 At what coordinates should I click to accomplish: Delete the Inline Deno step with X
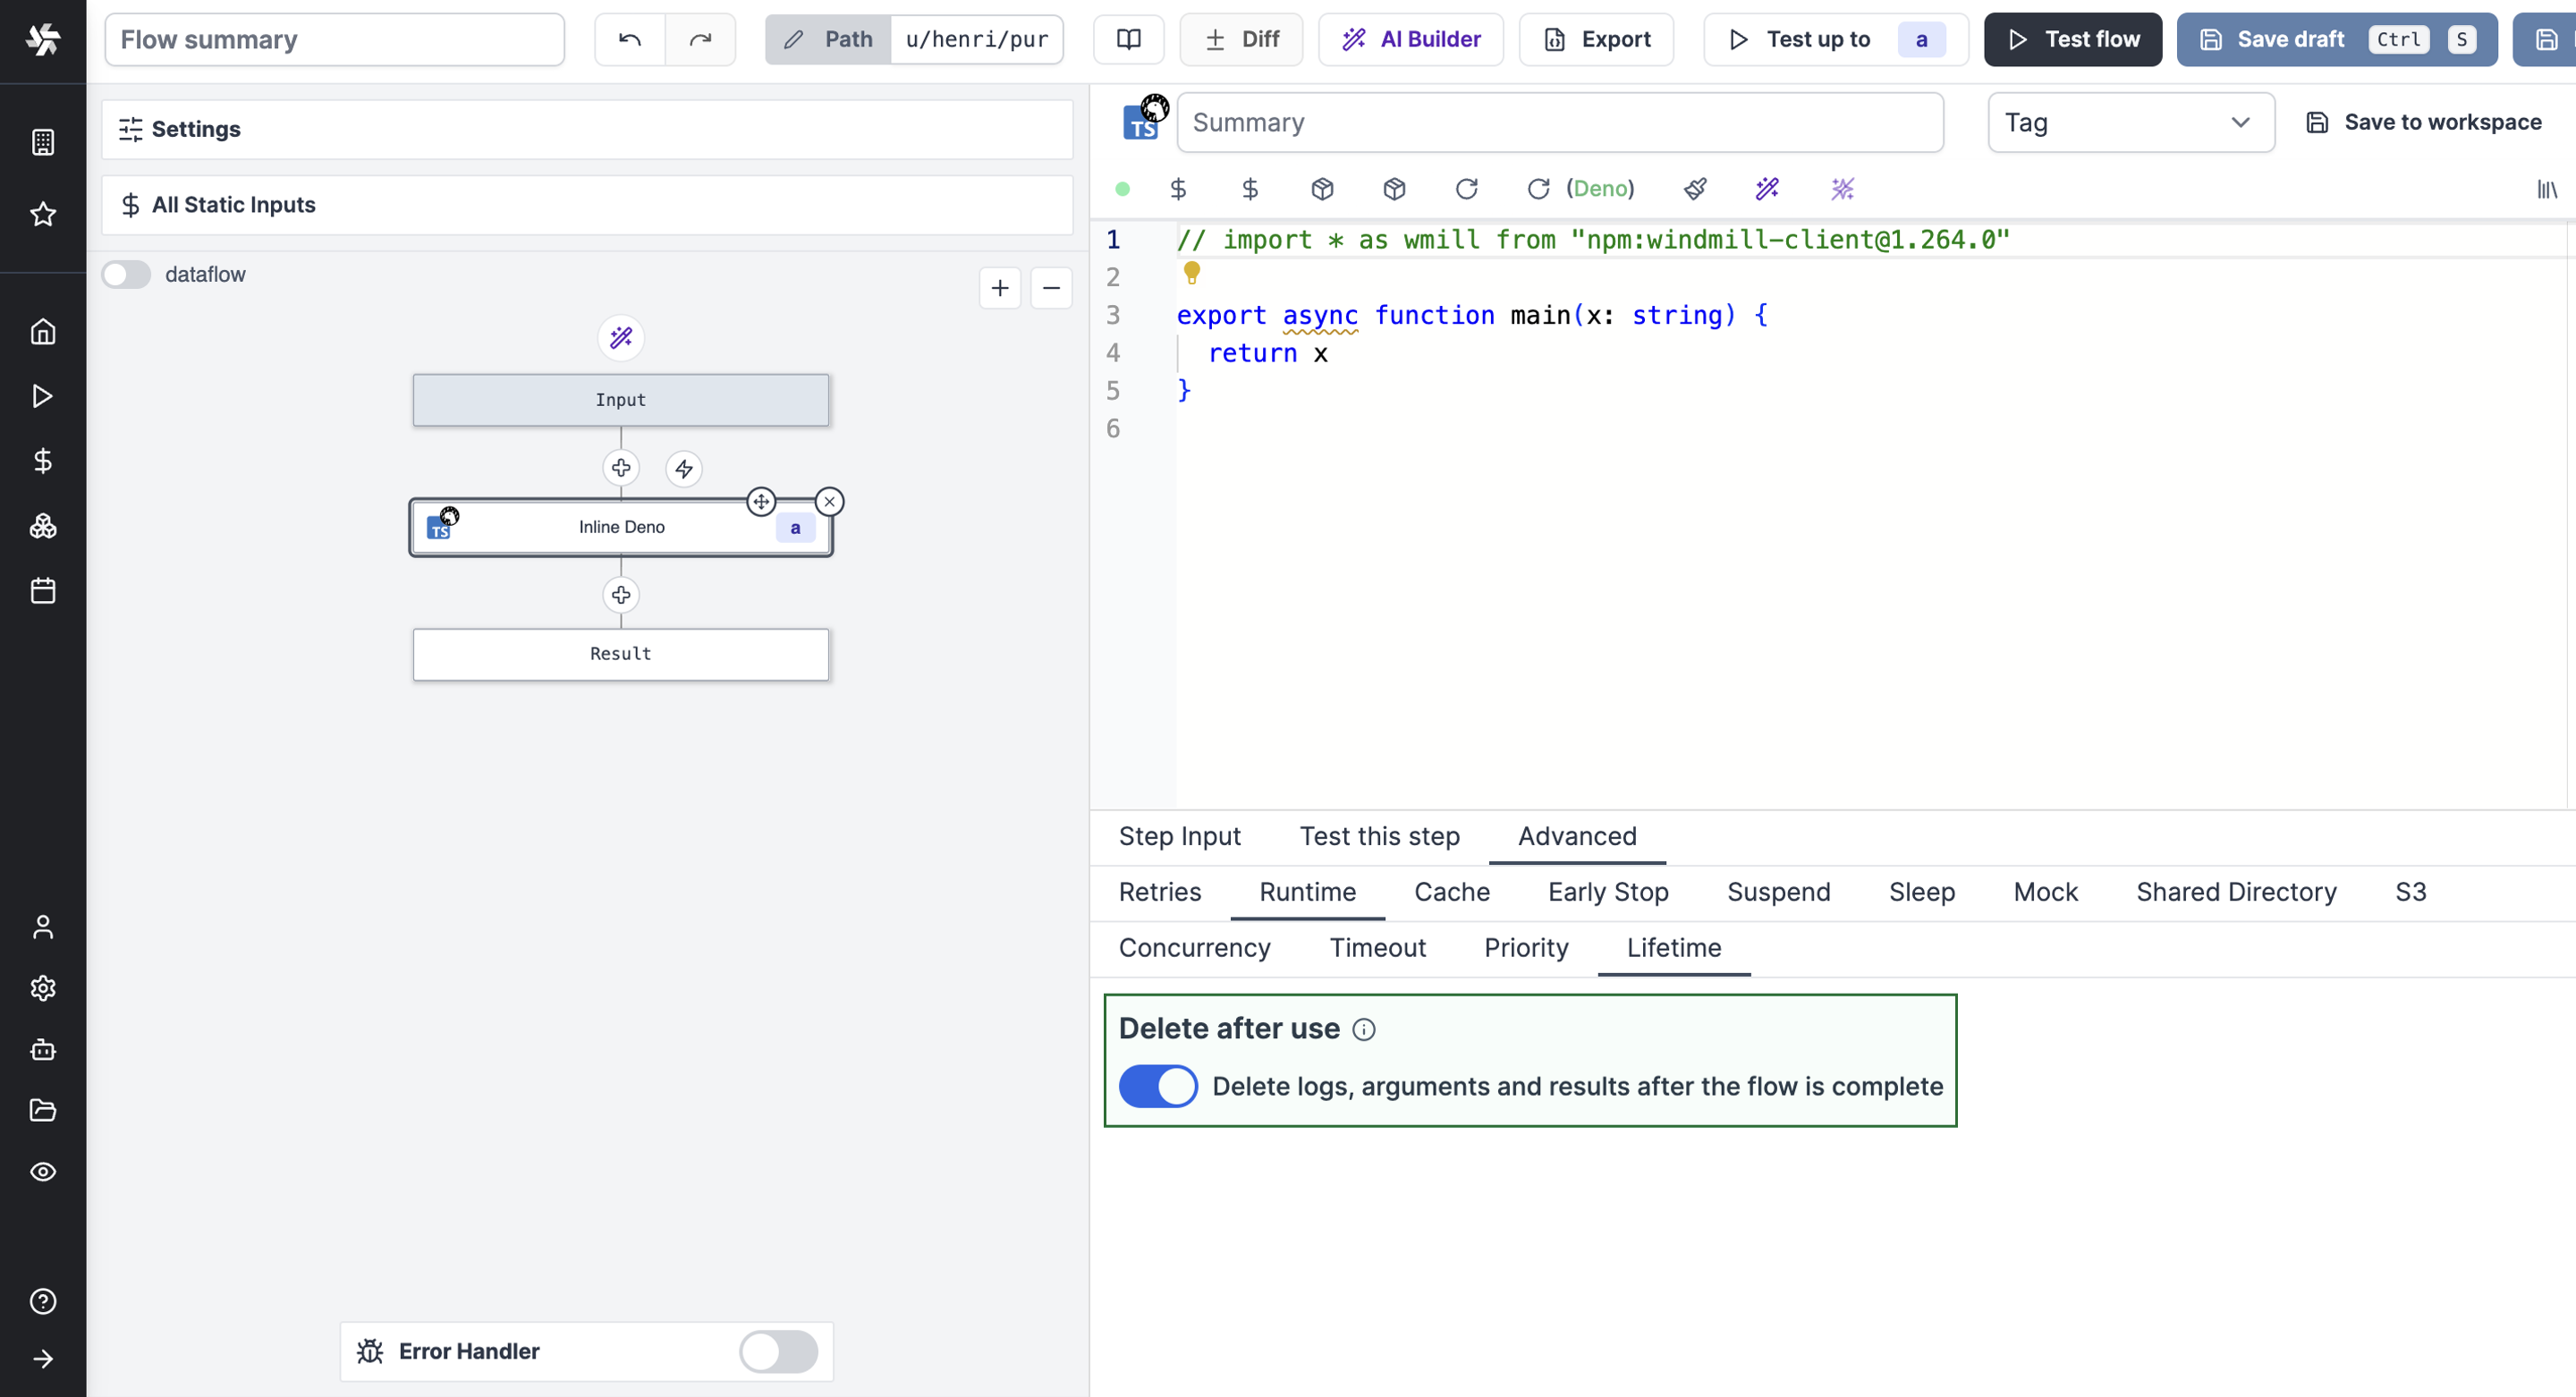tap(829, 501)
